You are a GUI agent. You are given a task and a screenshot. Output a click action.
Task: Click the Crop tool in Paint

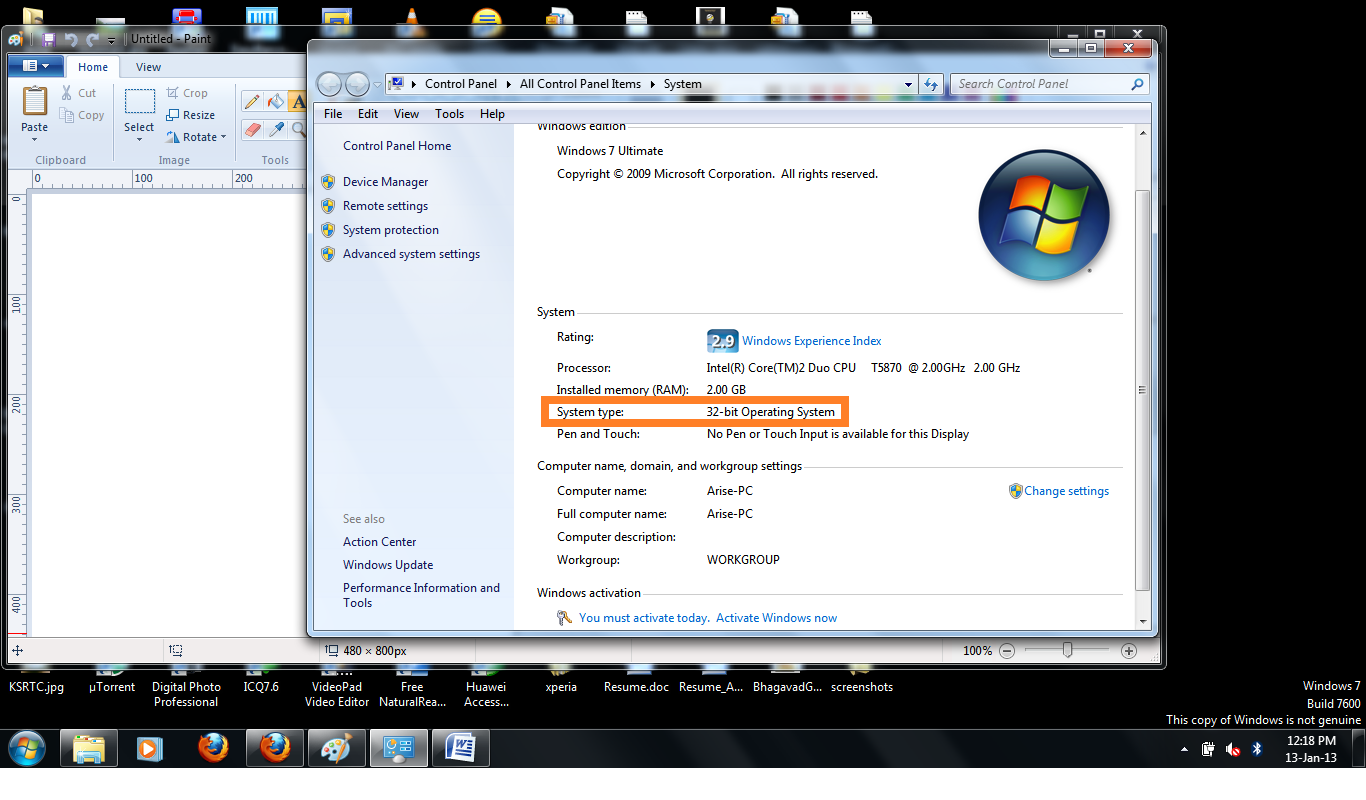click(x=187, y=93)
